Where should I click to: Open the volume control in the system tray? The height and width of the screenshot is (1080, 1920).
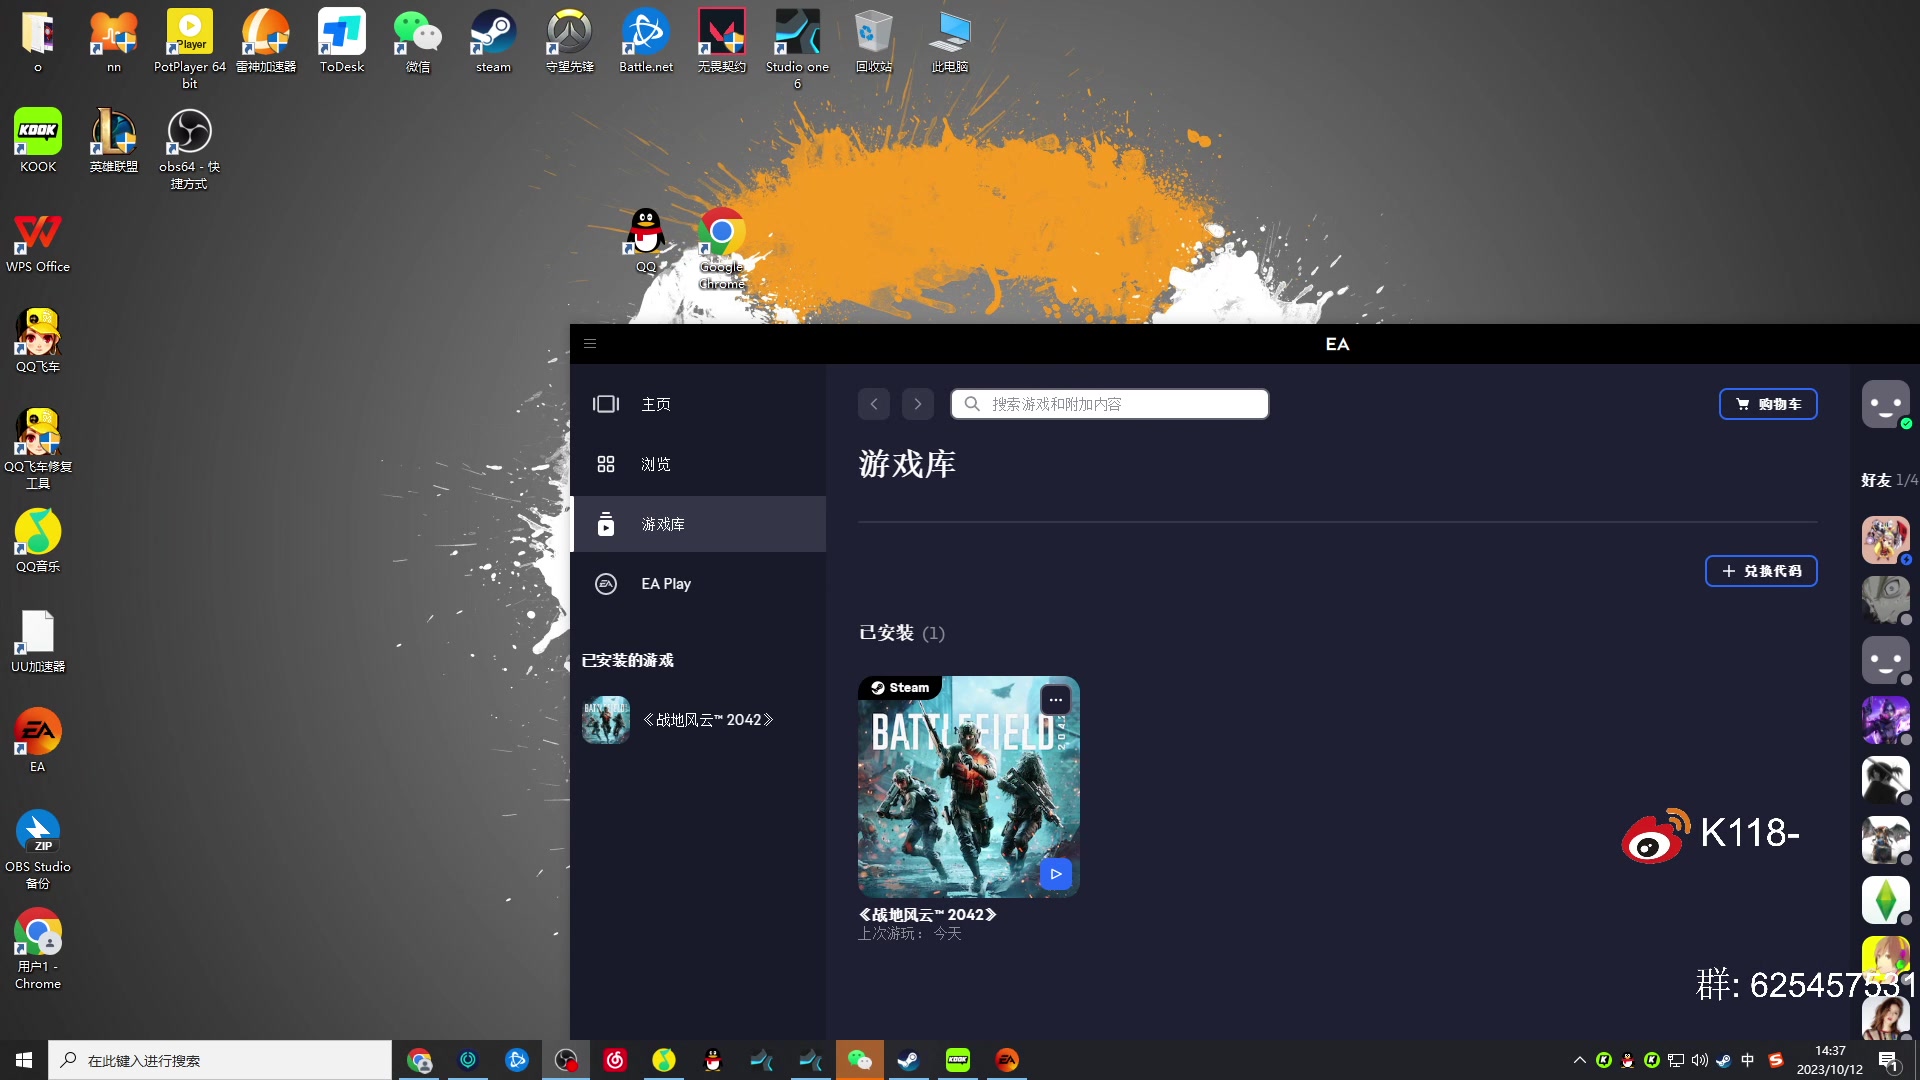point(1700,1060)
